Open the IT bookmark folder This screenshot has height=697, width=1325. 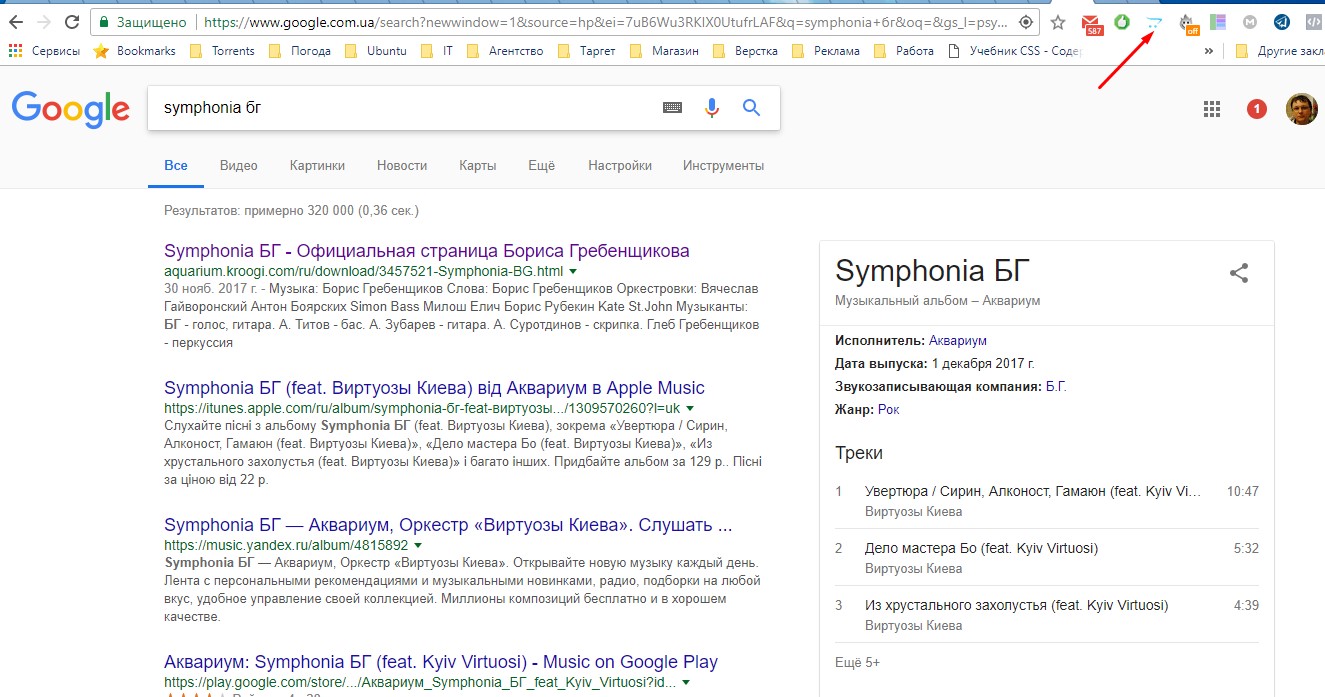[437, 51]
